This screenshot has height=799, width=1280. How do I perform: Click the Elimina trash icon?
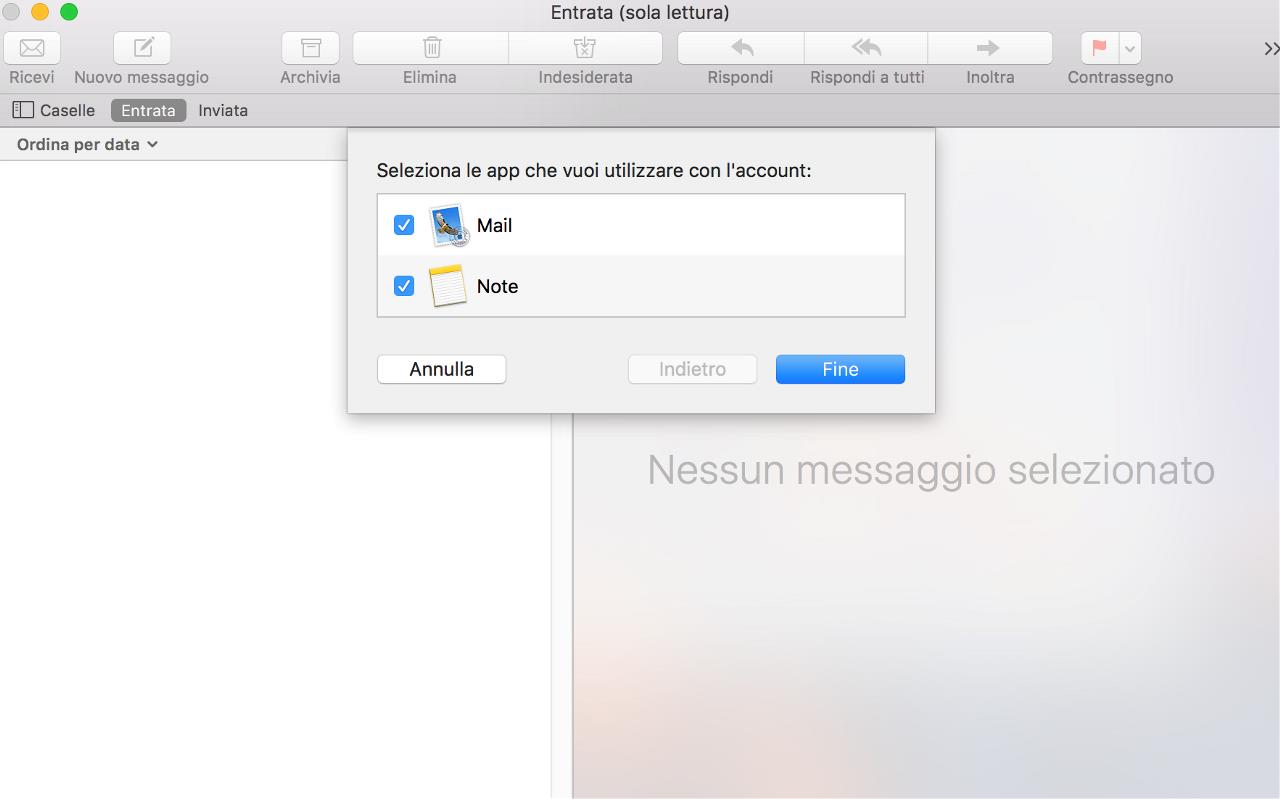point(431,48)
